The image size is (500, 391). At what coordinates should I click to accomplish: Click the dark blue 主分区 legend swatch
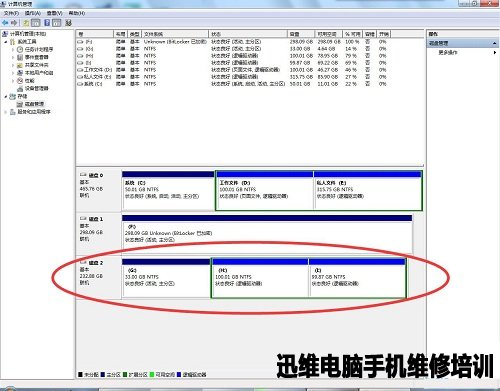[x=103, y=374]
